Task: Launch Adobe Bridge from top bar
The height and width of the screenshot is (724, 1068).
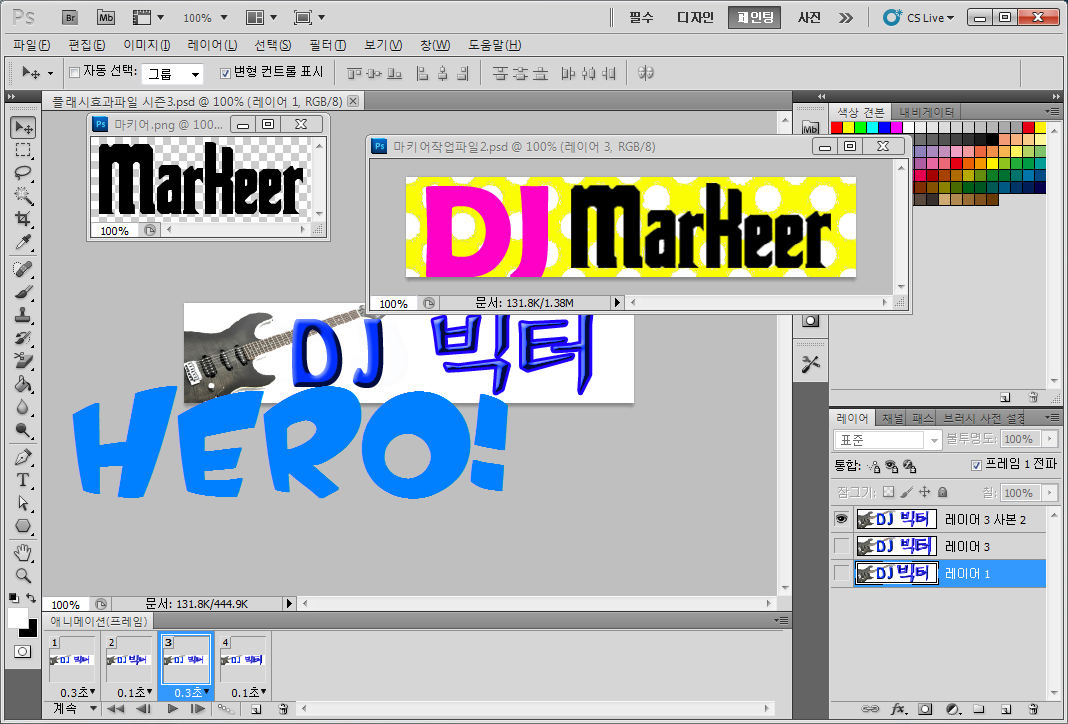Action: point(70,18)
